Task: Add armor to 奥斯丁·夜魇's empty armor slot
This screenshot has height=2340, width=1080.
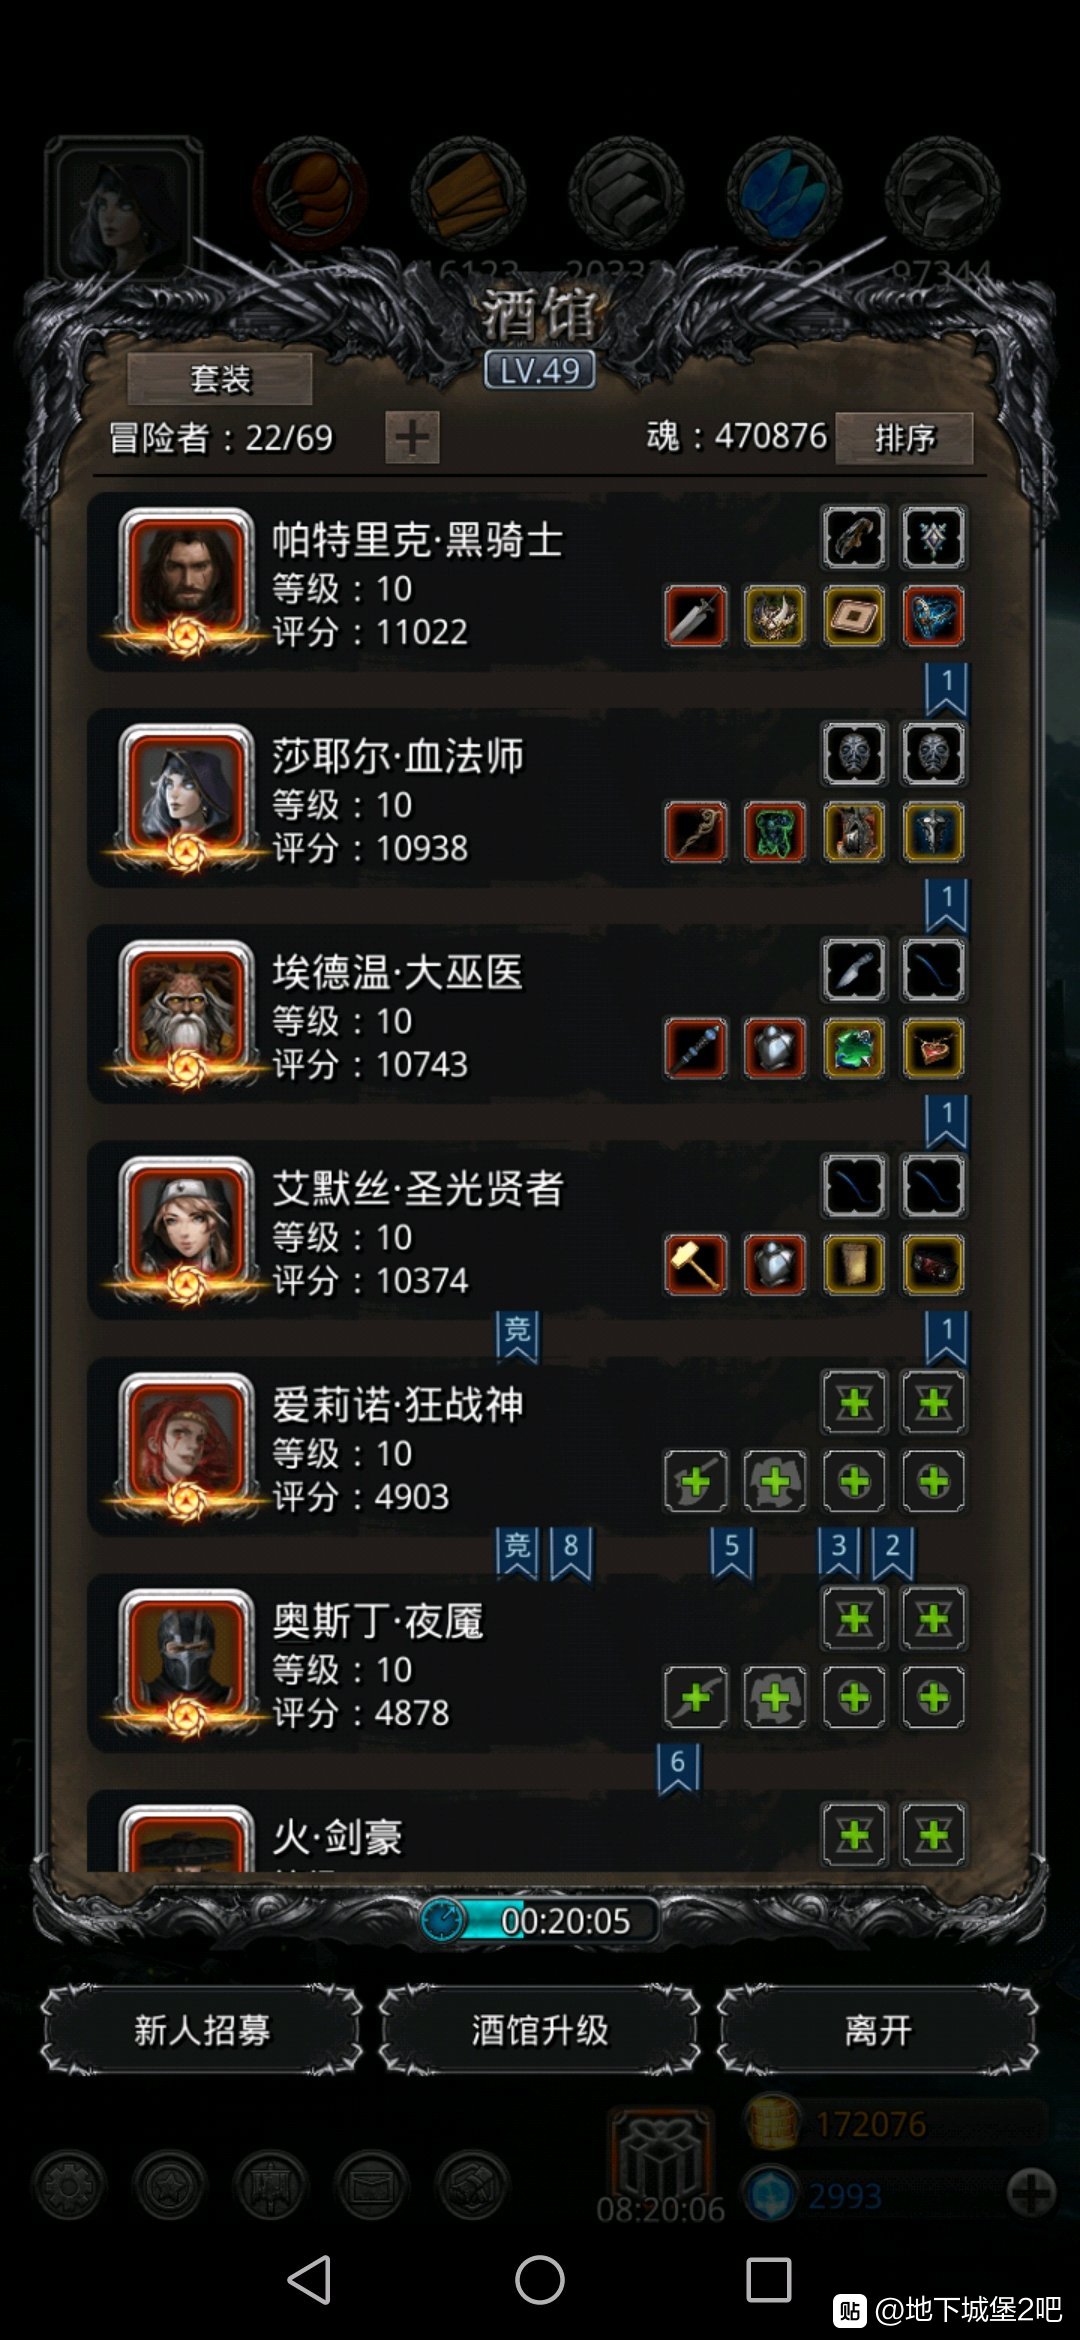Action: [775, 1697]
